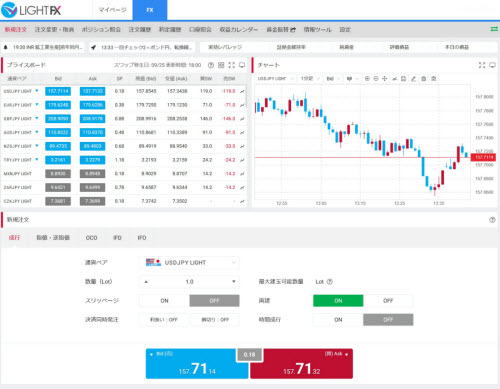
Task: Click EURJPY Ask price button in price board
Action: tap(92, 105)
